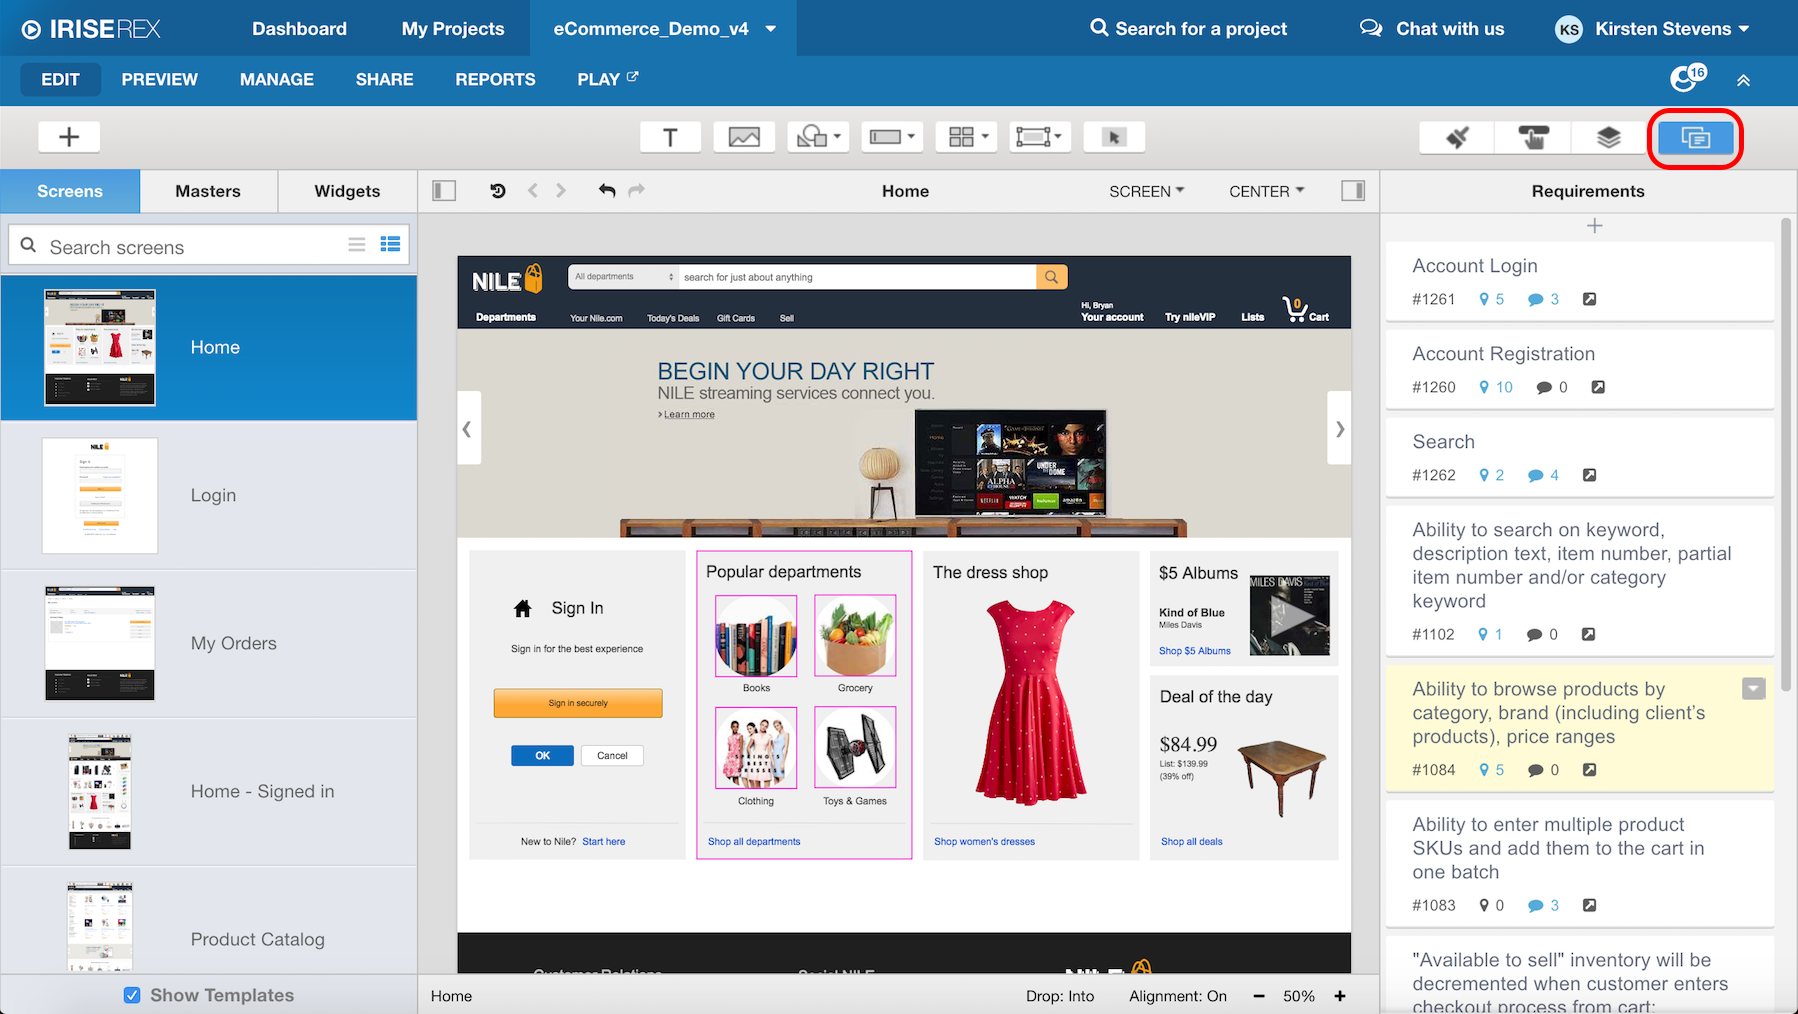
Task: Switch to the Widgets tab
Action: coord(347,191)
